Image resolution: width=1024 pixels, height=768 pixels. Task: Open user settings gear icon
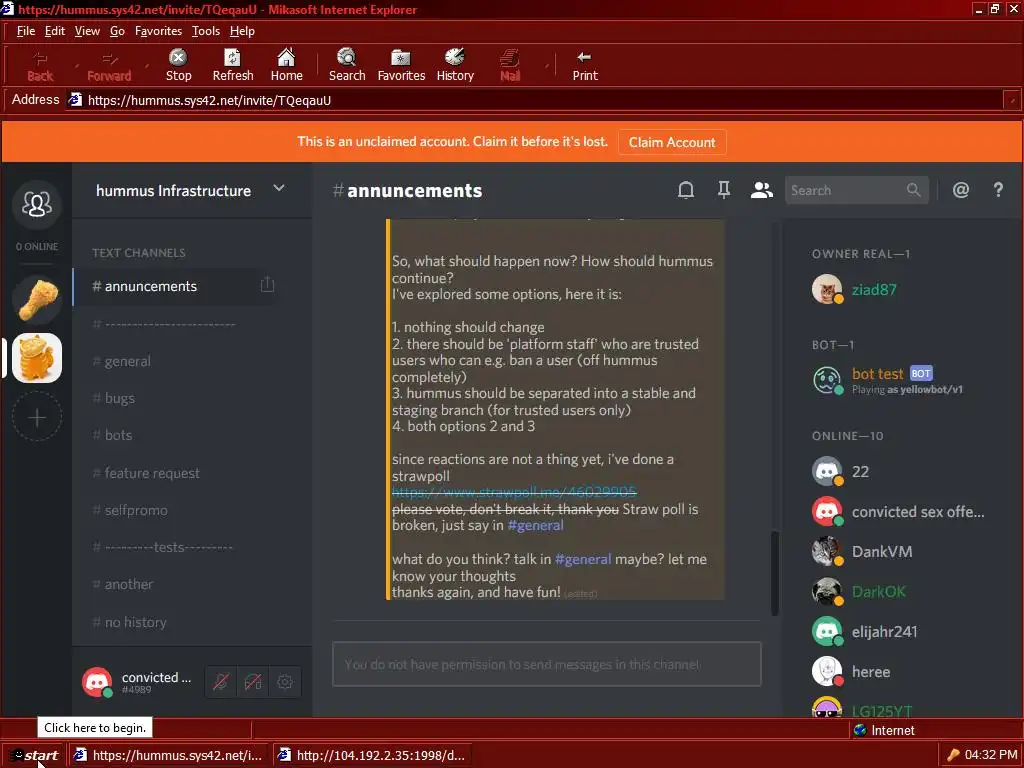285,682
